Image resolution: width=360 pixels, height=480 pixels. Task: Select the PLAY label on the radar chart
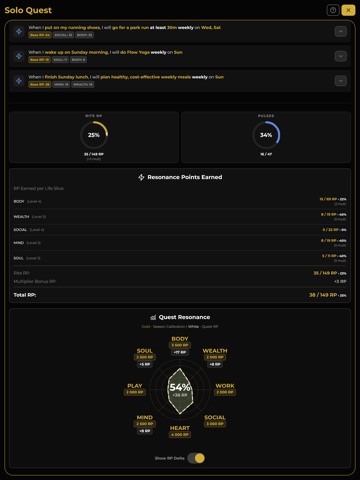[x=135, y=386]
